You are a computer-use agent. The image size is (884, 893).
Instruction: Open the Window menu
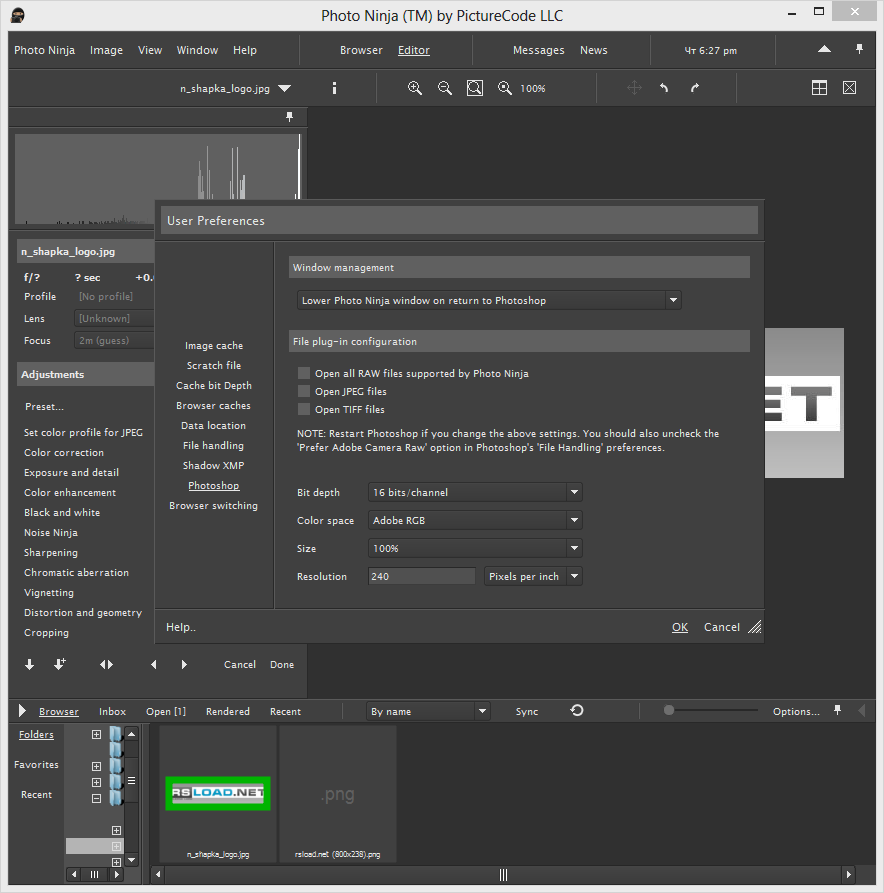197,50
